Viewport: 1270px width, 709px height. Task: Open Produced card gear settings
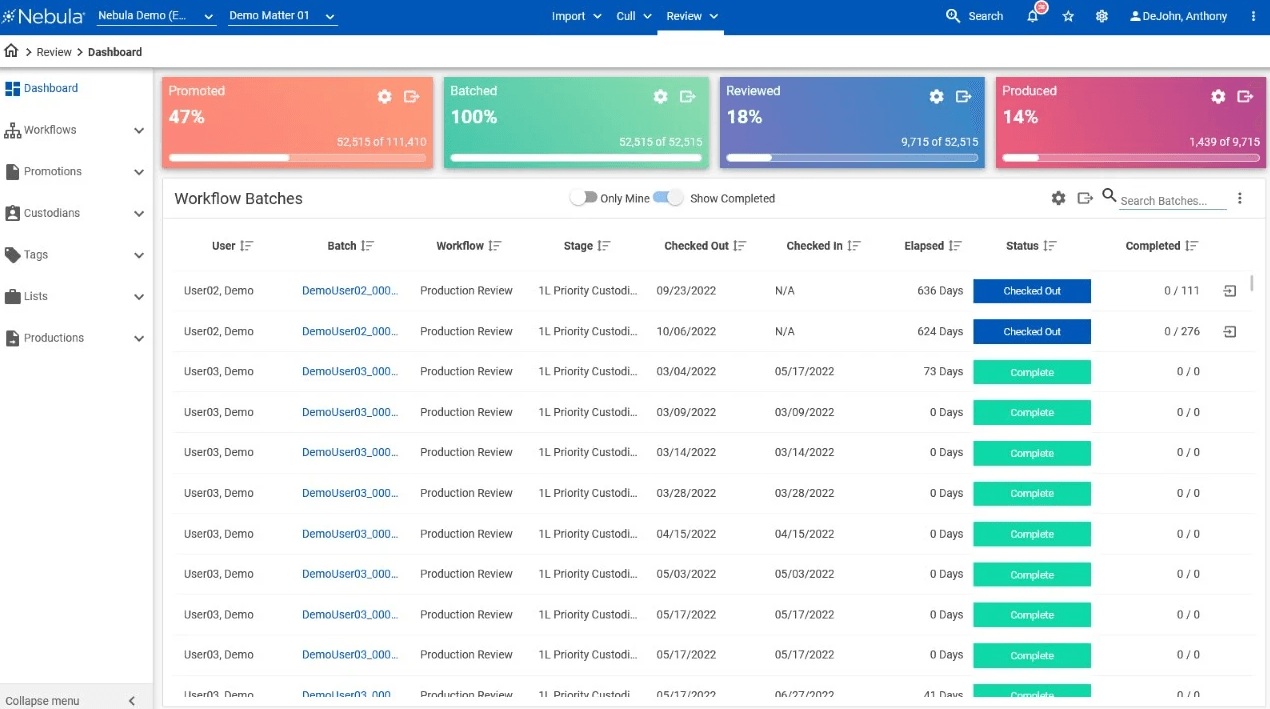pyautogui.click(x=1218, y=97)
